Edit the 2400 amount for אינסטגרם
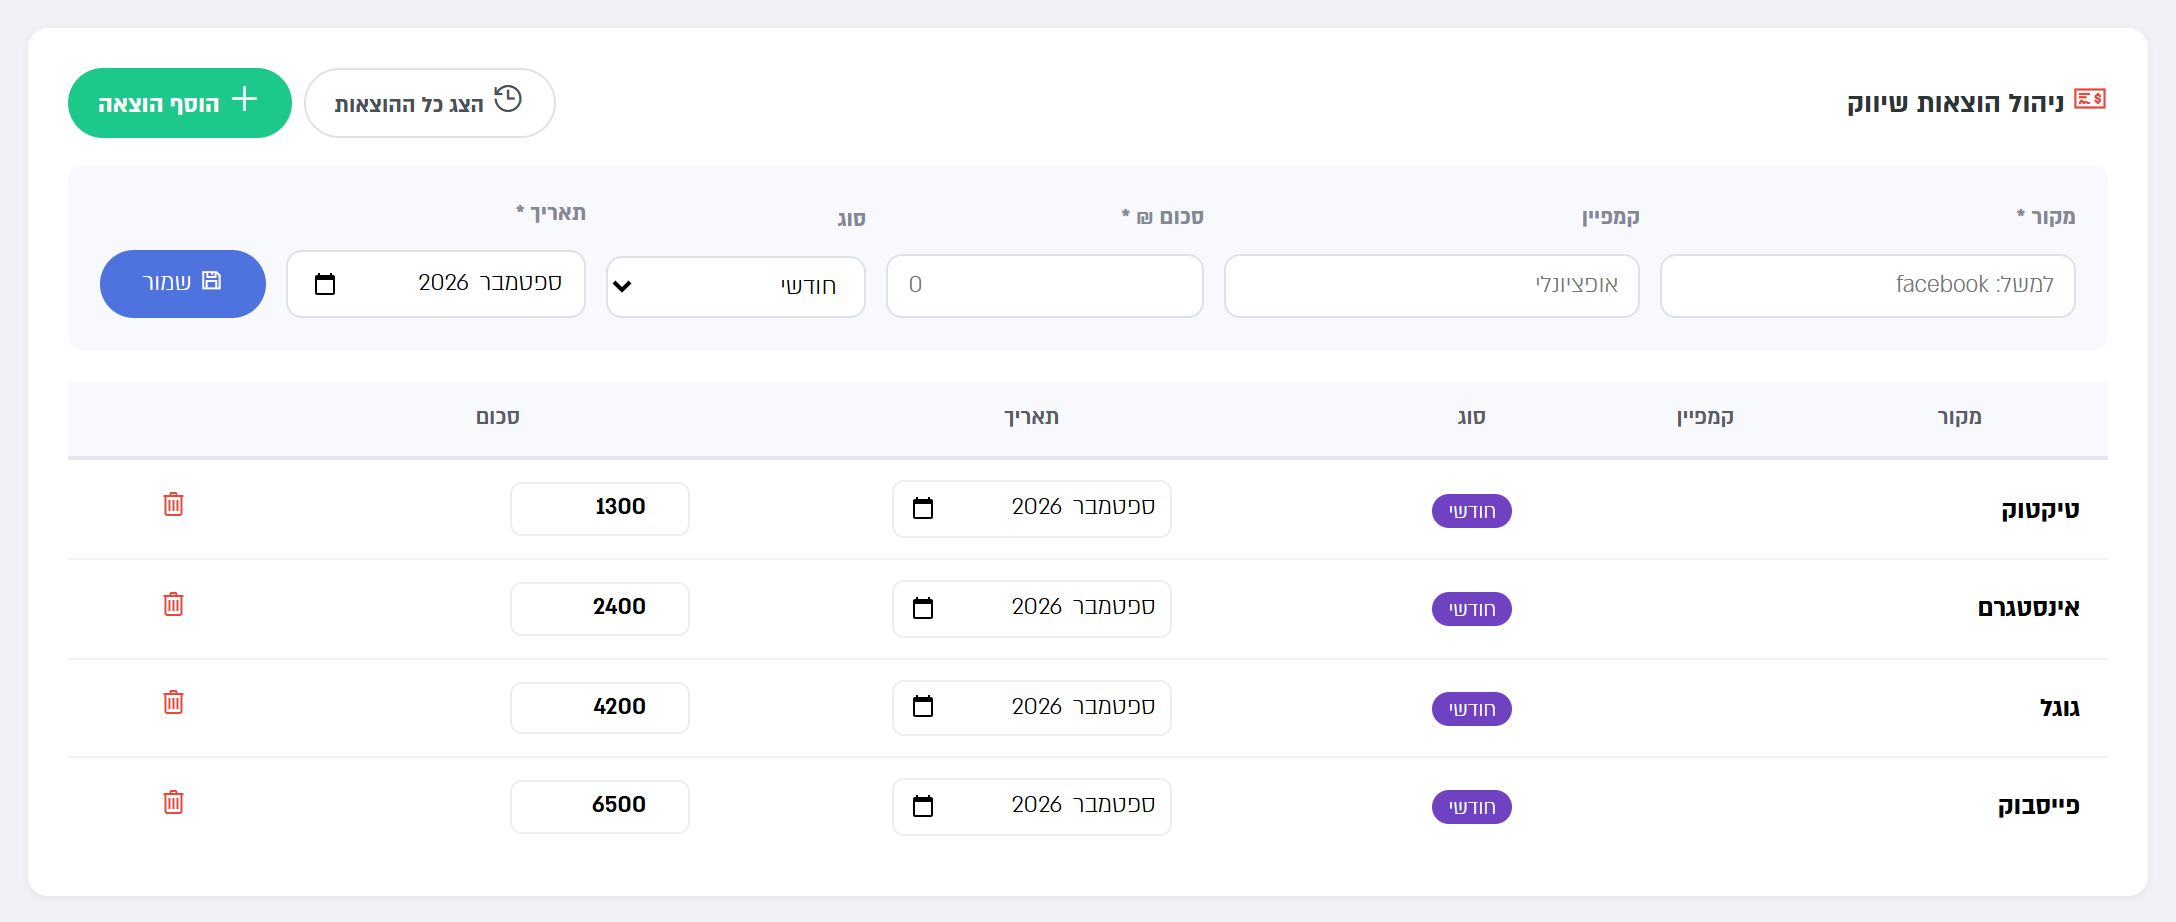The image size is (2176, 922). coord(600,608)
